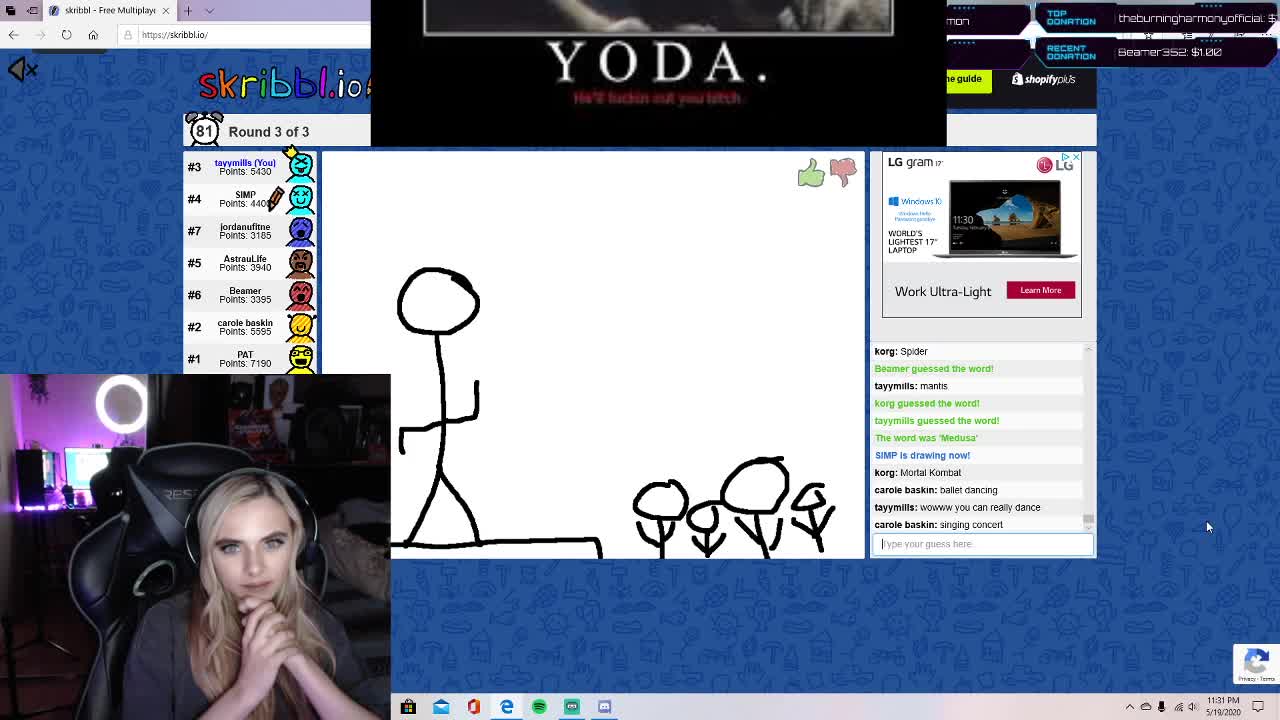Click the reCAPTCHA badge
This screenshot has width=1280, height=720.
(1256, 663)
